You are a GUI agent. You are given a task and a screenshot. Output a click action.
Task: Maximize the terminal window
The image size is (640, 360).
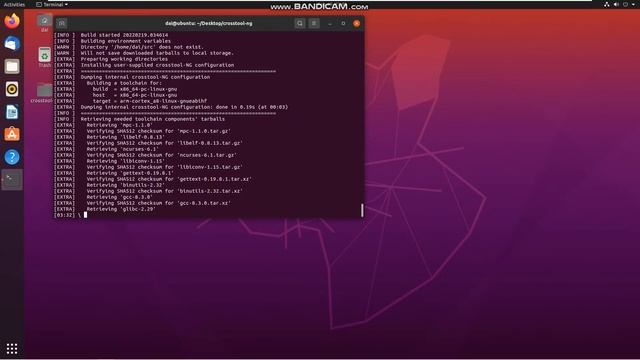pyautogui.click(x=343, y=23)
